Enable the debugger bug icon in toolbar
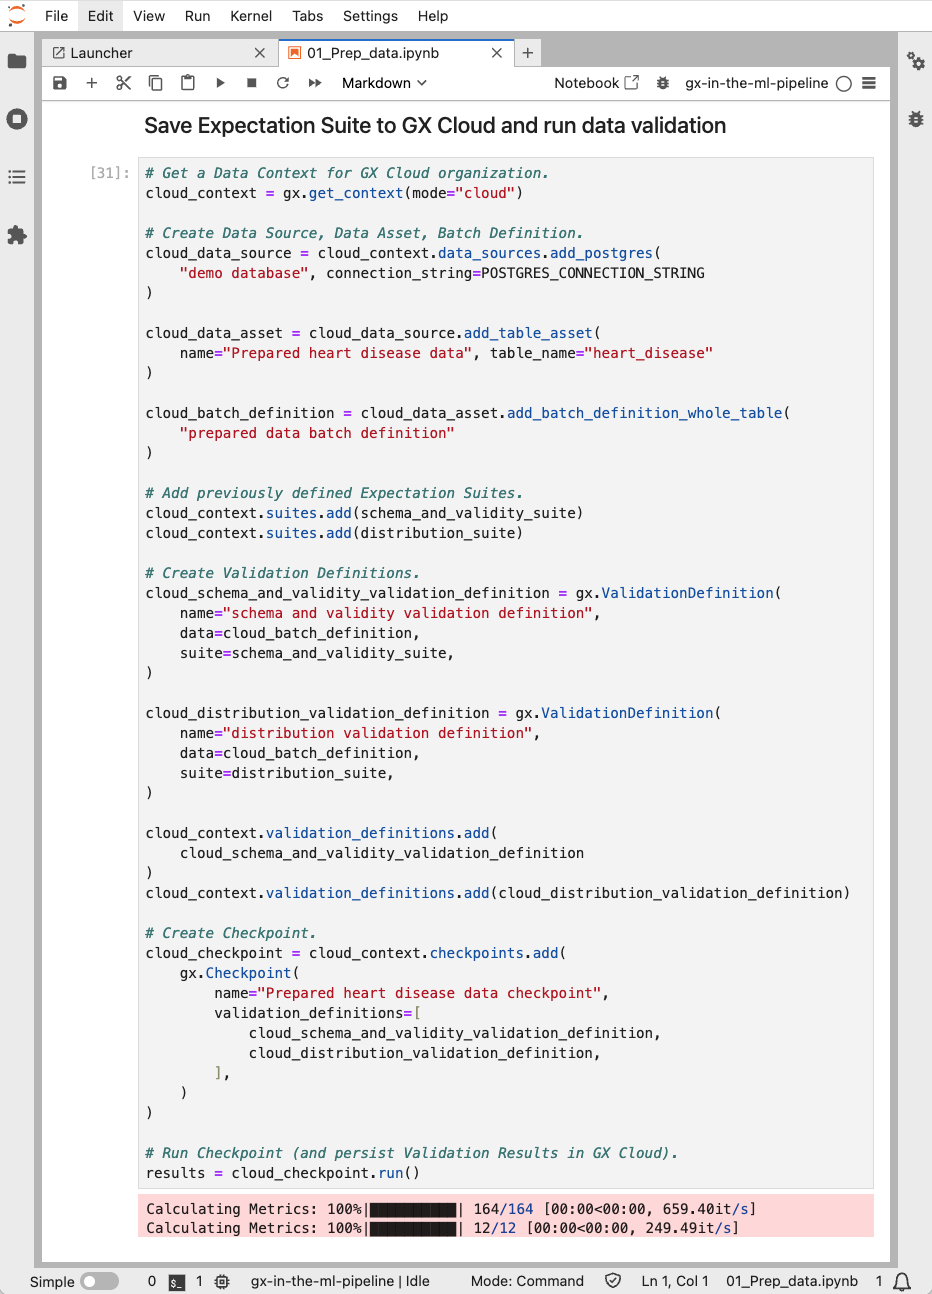 click(x=662, y=83)
